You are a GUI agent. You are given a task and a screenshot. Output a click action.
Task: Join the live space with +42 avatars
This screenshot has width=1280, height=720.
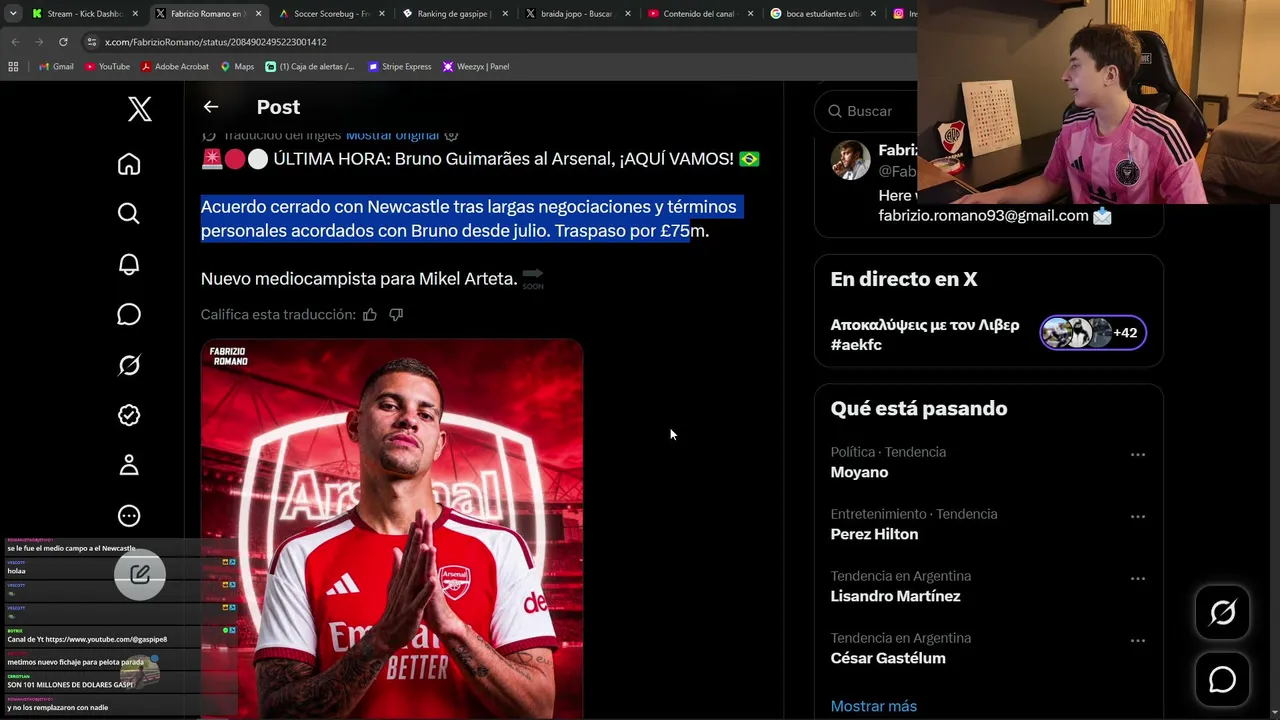(1093, 333)
